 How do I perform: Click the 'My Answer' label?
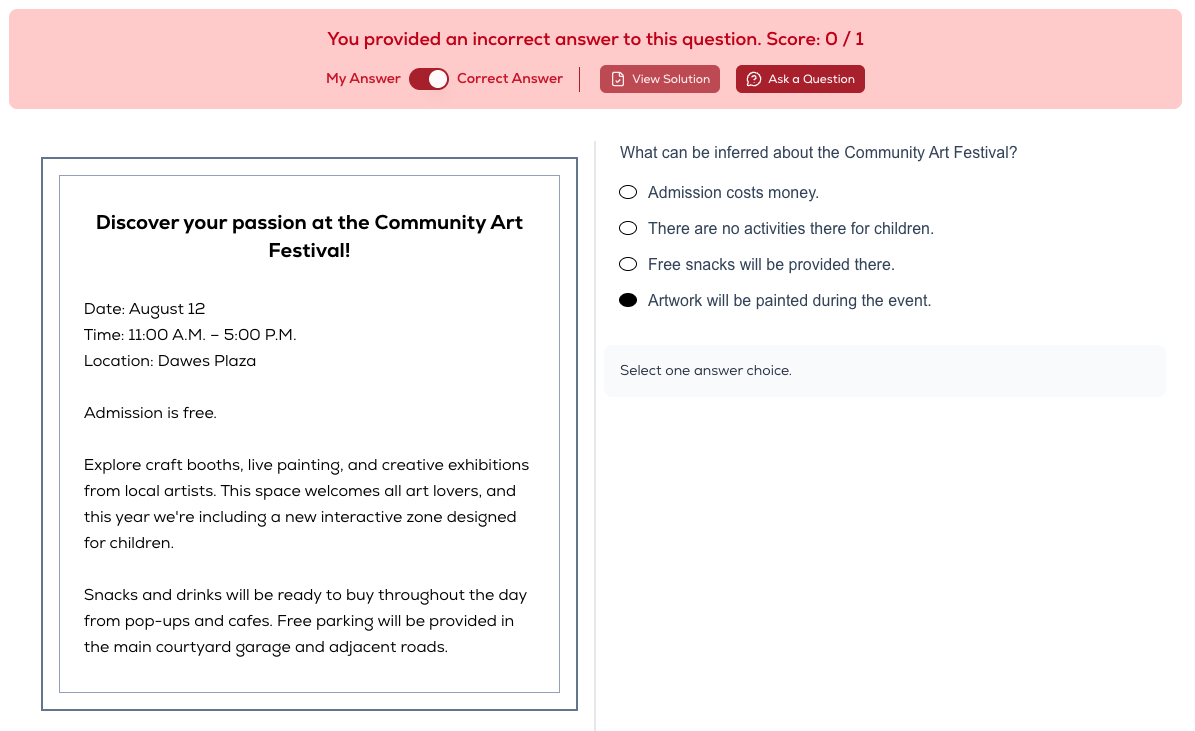pos(363,79)
